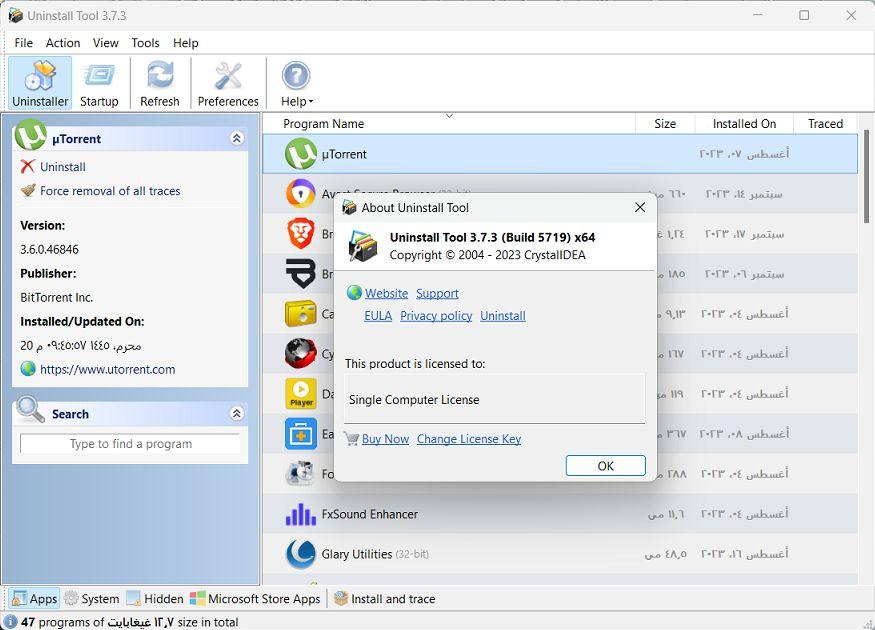Viewport: 875px width, 630px height.
Task: Switch to Microsoft Store Apps tab
Action: pos(255,599)
